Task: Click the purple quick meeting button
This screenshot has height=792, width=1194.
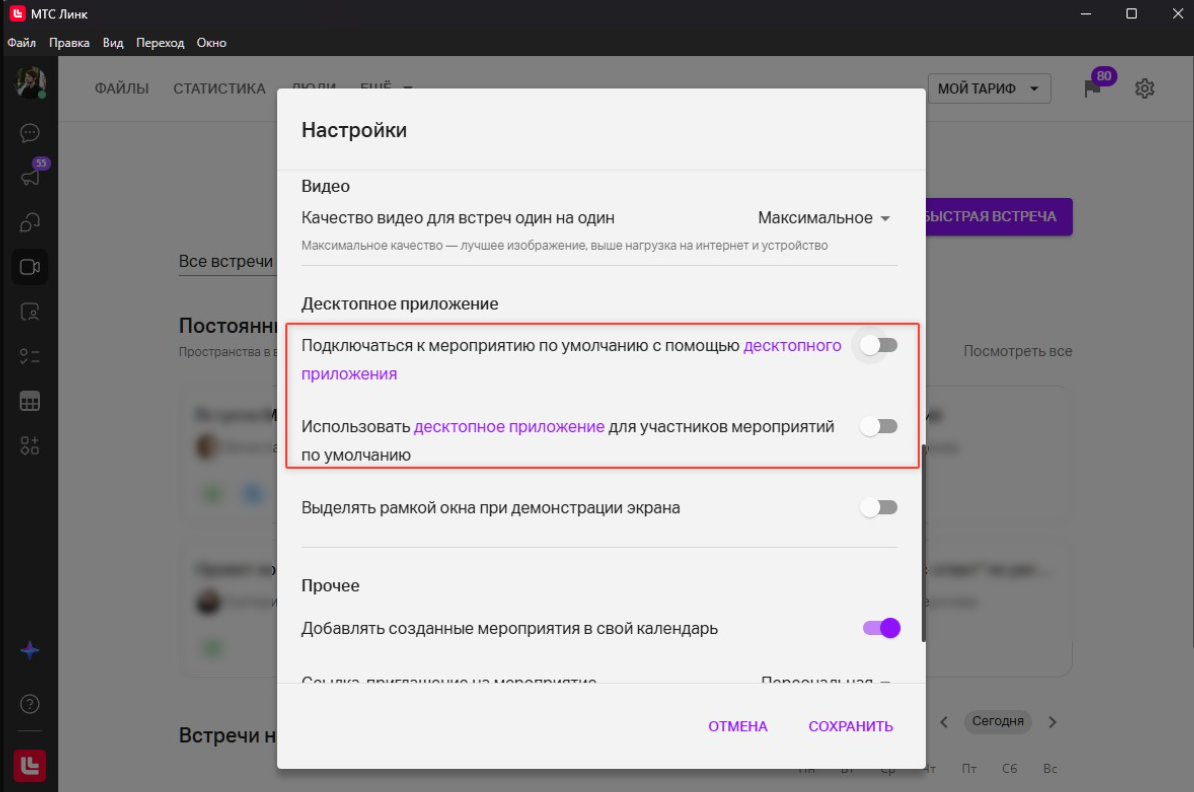Action: click(998, 217)
